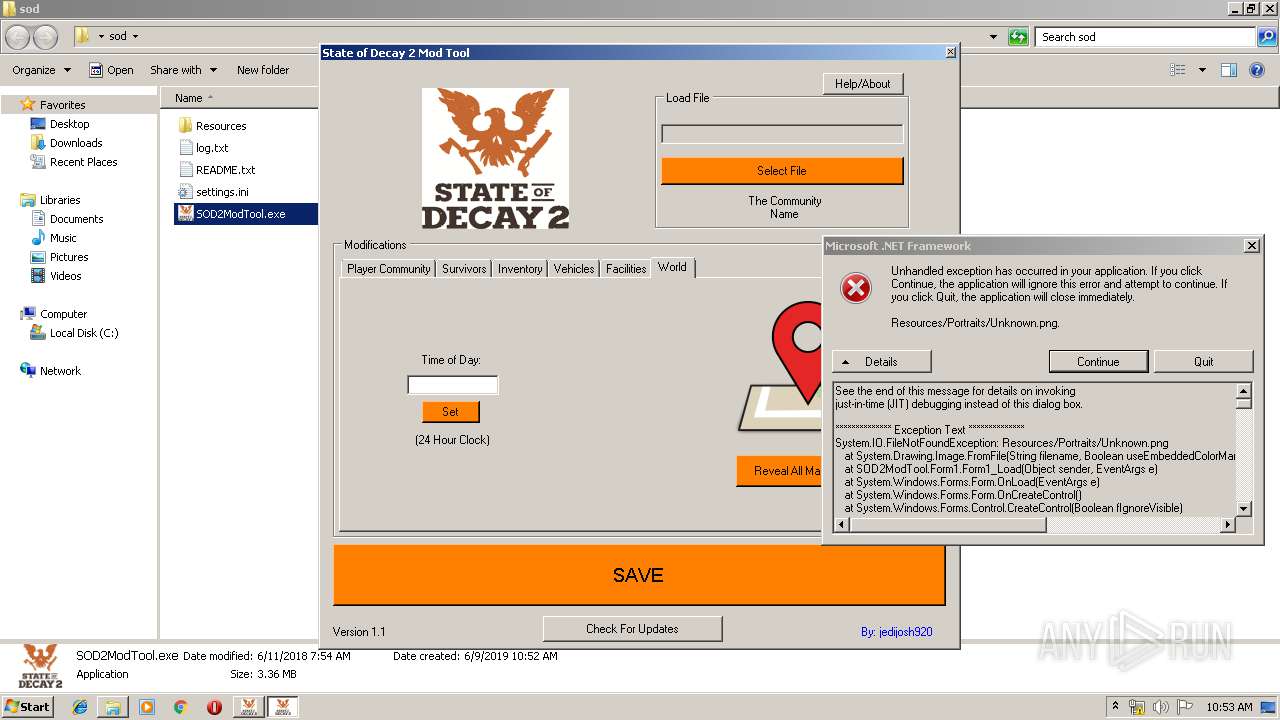Expand the address bar history dropdown
The image size is (1280, 720).
tap(993, 37)
